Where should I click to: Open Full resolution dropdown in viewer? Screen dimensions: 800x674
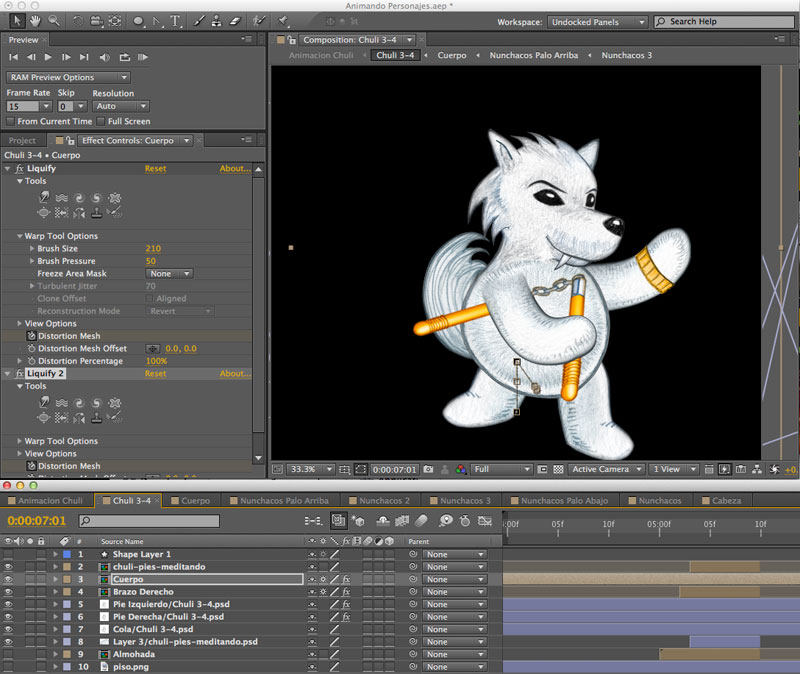[503, 469]
